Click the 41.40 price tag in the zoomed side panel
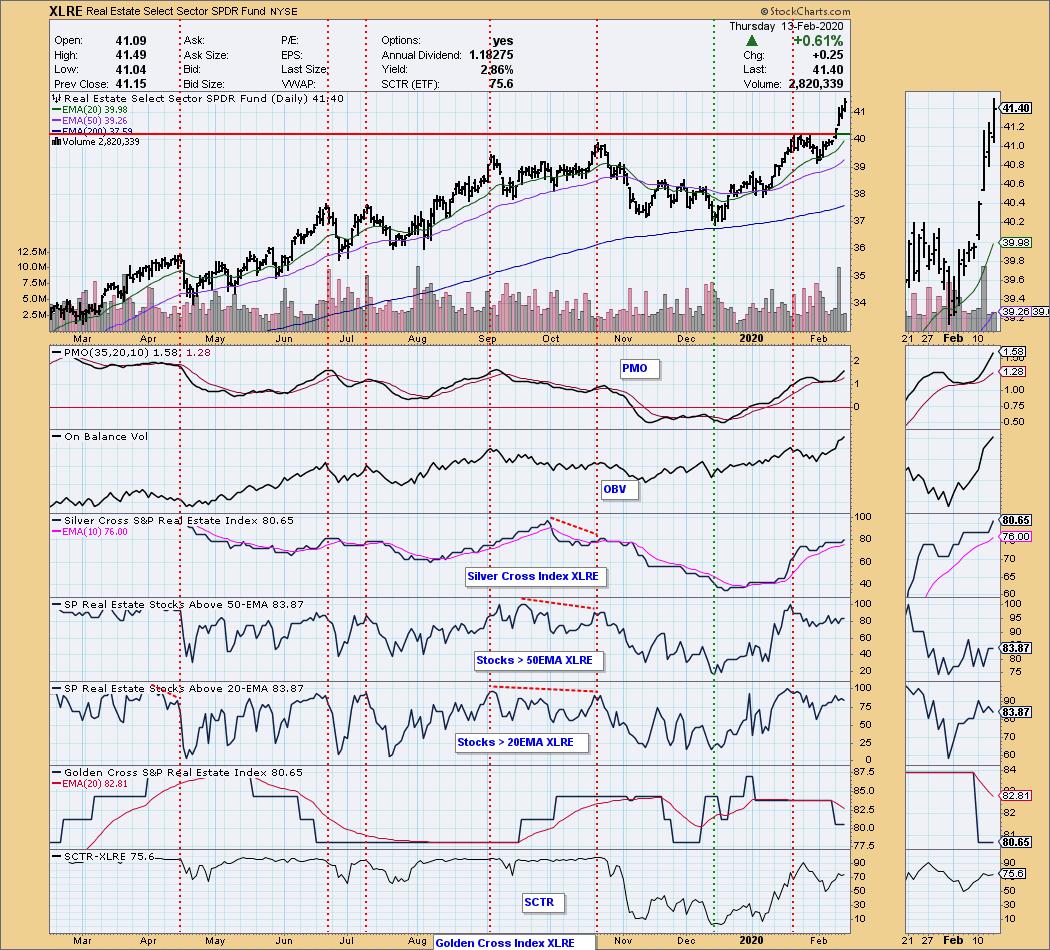 pyautogui.click(x=1017, y=108)
